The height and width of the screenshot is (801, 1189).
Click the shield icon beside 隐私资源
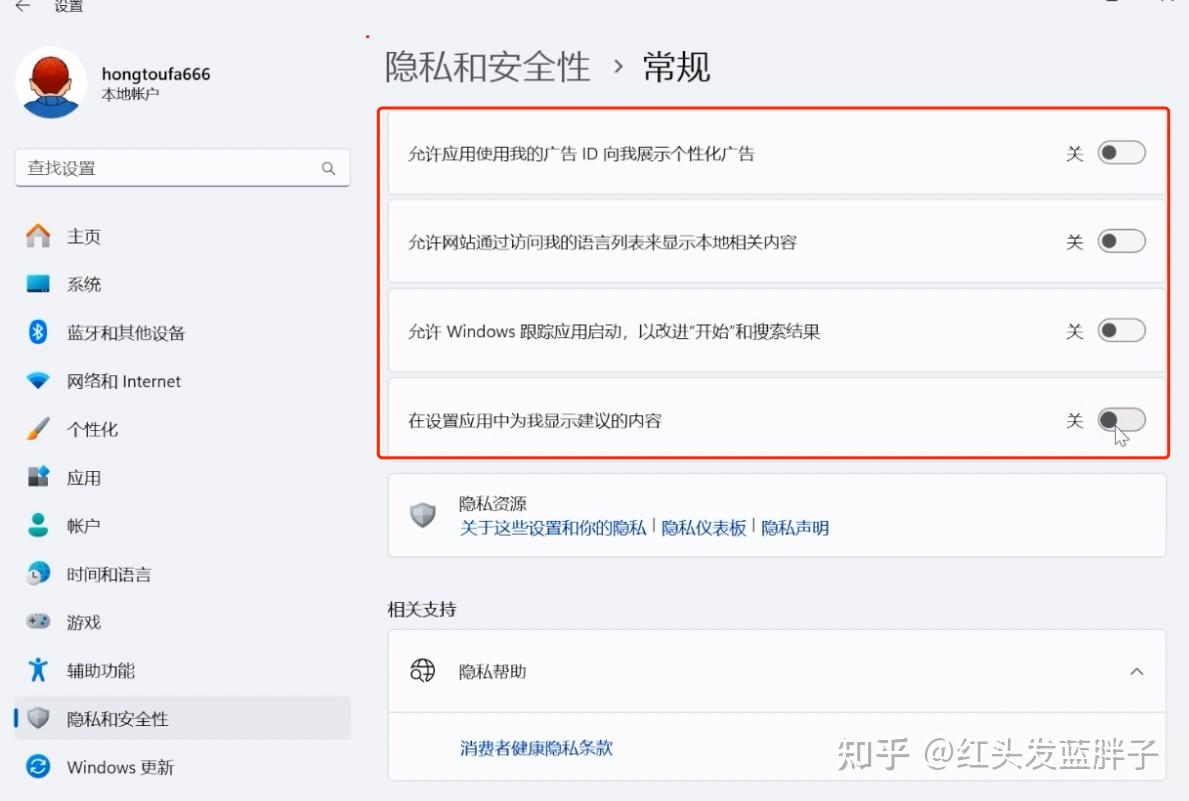(422, 515)
